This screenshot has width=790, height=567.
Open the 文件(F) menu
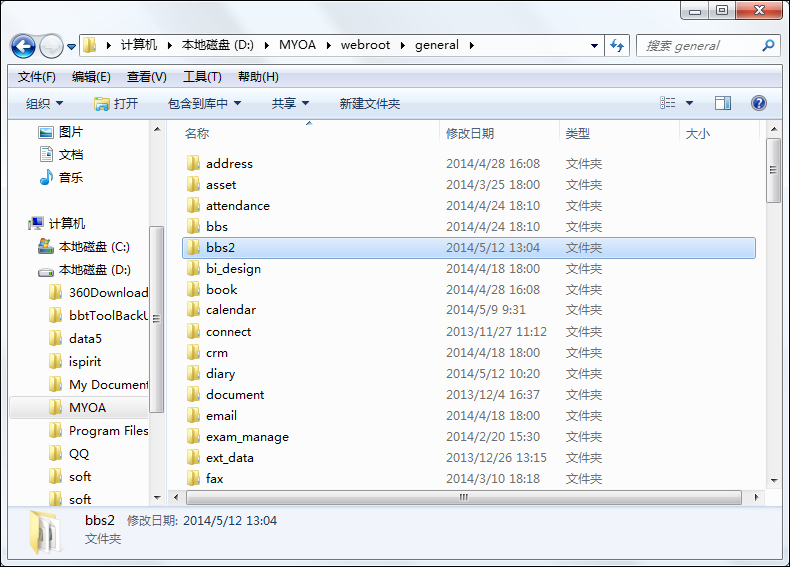tap(36, 77)
